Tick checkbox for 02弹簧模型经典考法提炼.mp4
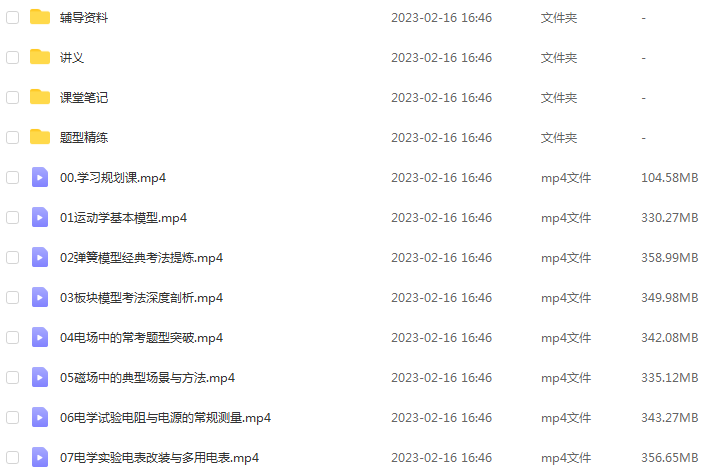This screenshot has width=712, height=475. [12, 257]
